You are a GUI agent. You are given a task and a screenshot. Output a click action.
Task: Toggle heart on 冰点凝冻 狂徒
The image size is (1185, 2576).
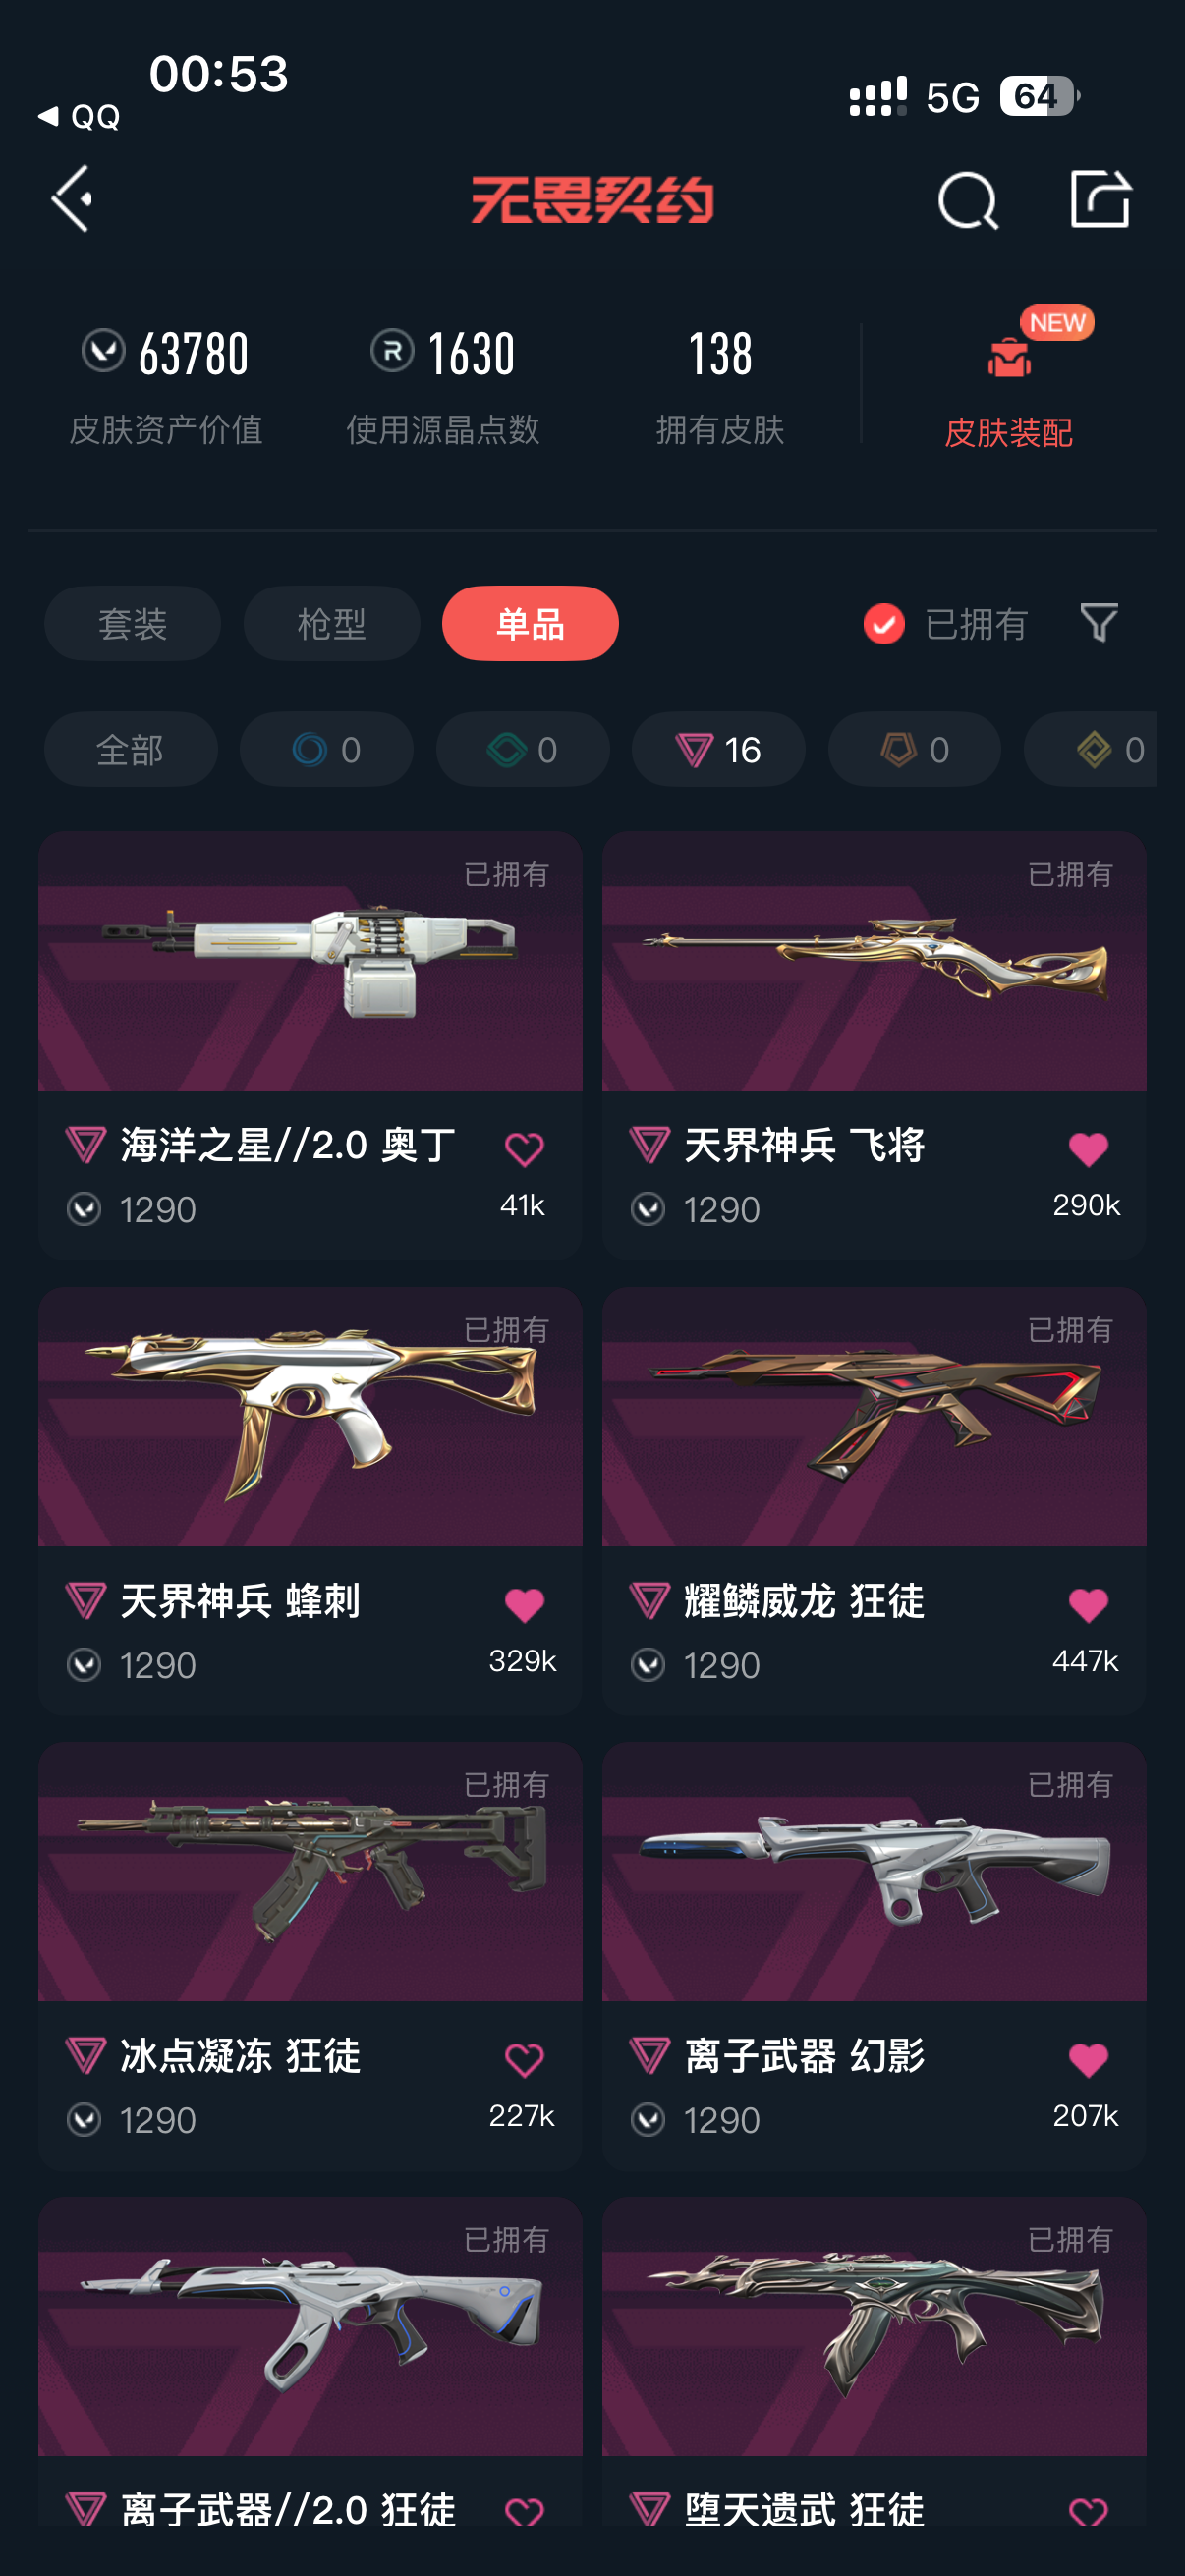[524, 2060]
